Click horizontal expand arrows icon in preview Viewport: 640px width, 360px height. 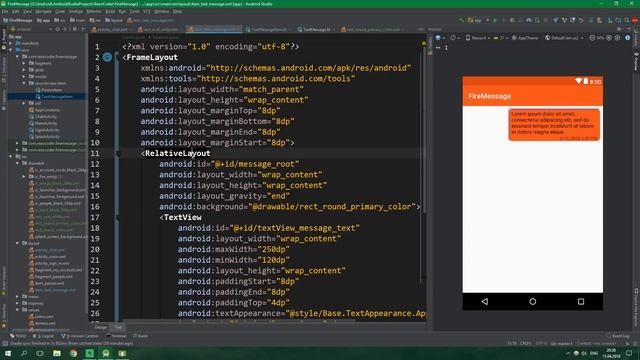(x=438, y=48)
